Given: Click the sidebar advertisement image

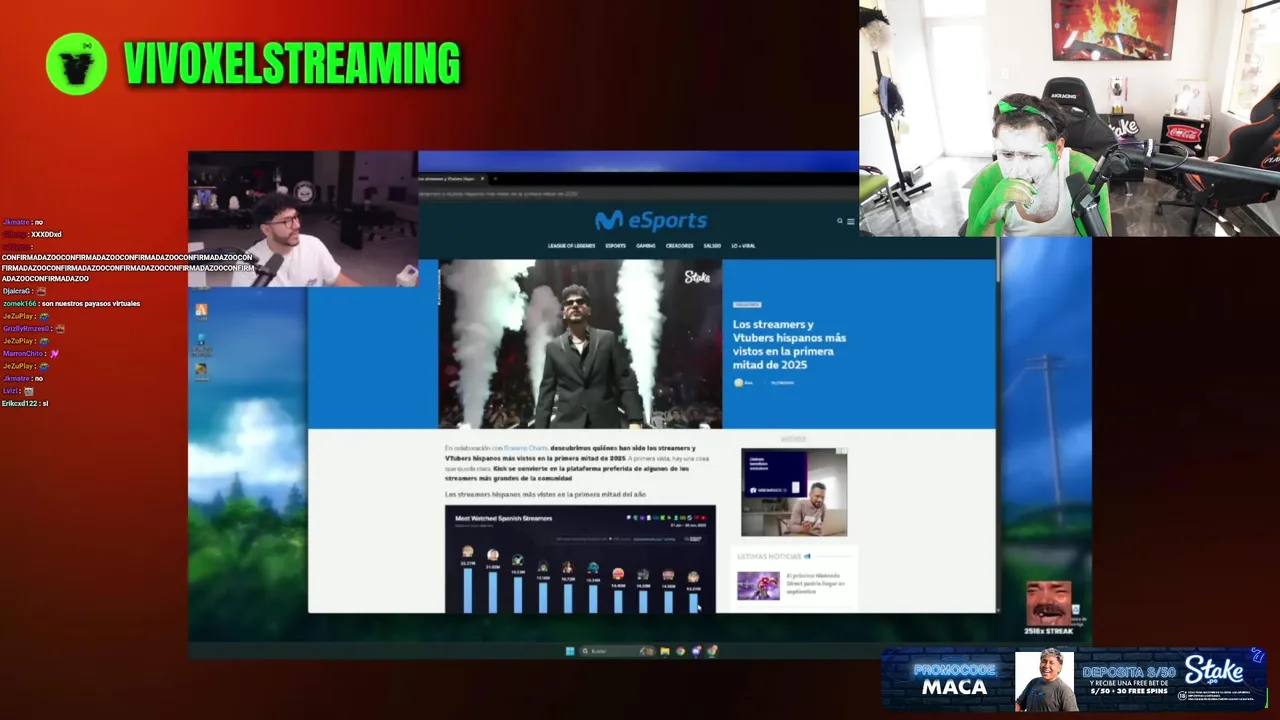Looking at the screenshot, I should click(x=794, y=492).
